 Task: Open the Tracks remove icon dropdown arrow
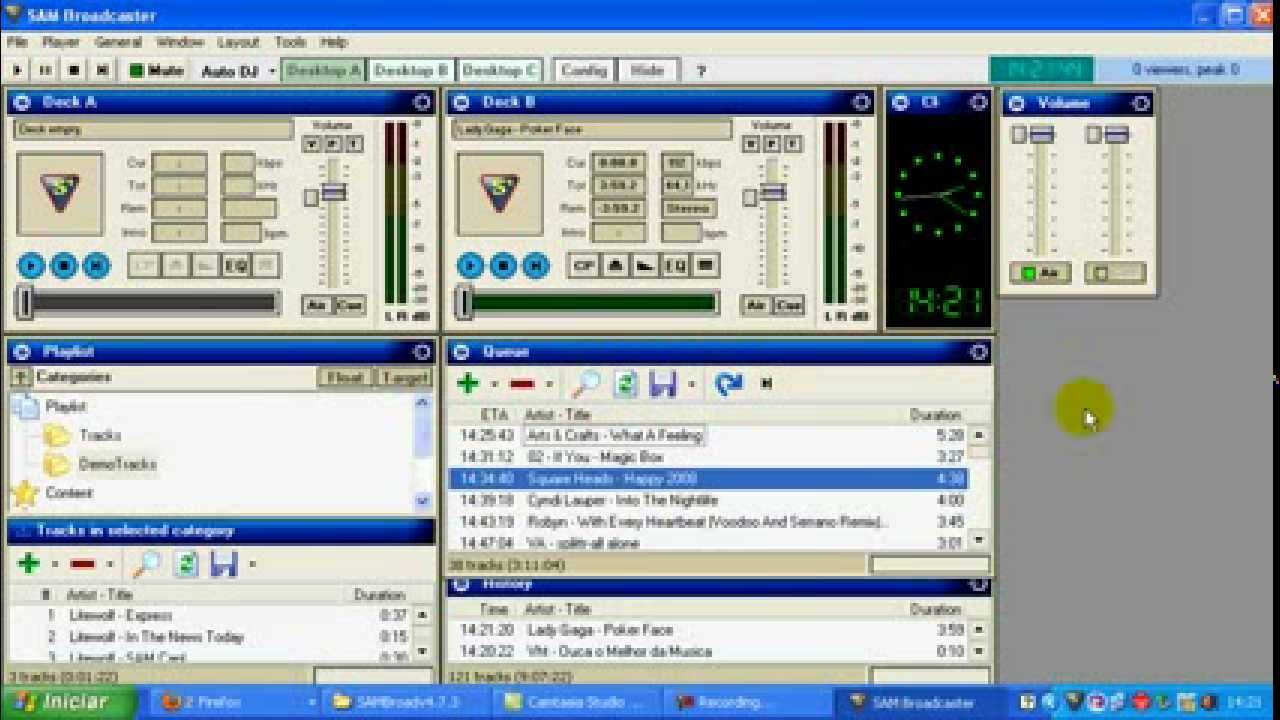(109, 565)
